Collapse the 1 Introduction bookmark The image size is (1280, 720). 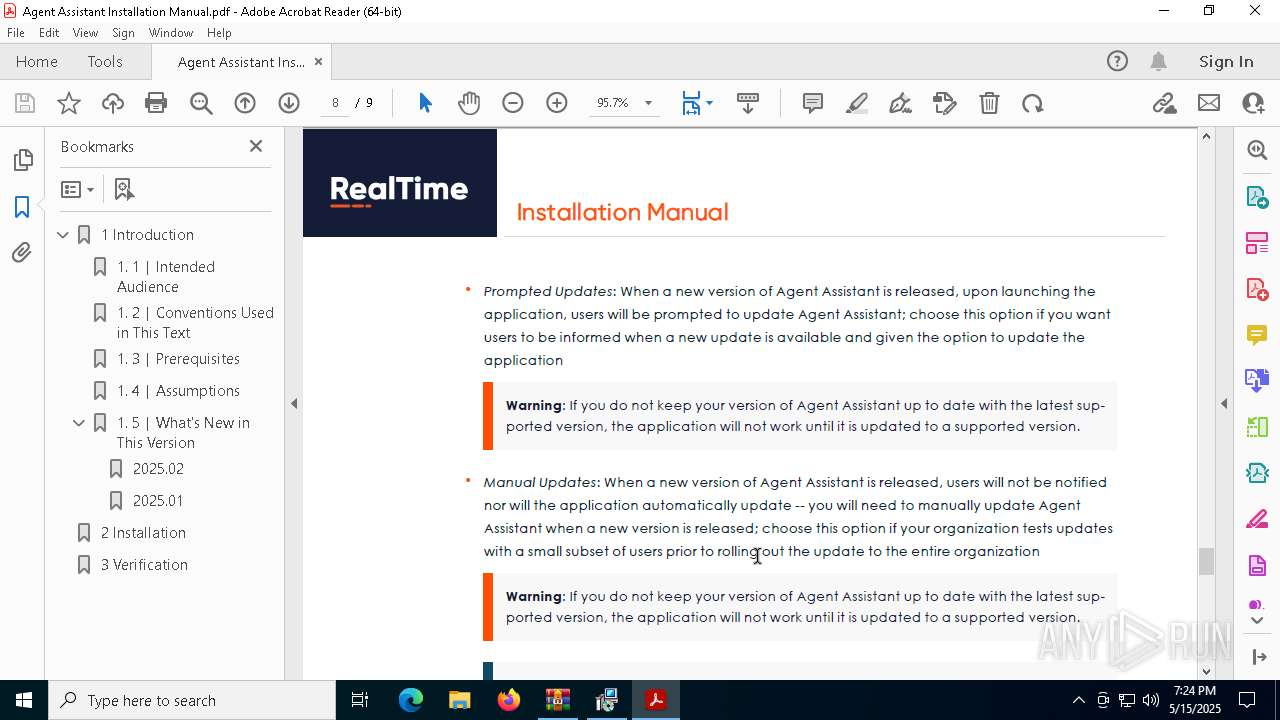(x=63, y=235)
